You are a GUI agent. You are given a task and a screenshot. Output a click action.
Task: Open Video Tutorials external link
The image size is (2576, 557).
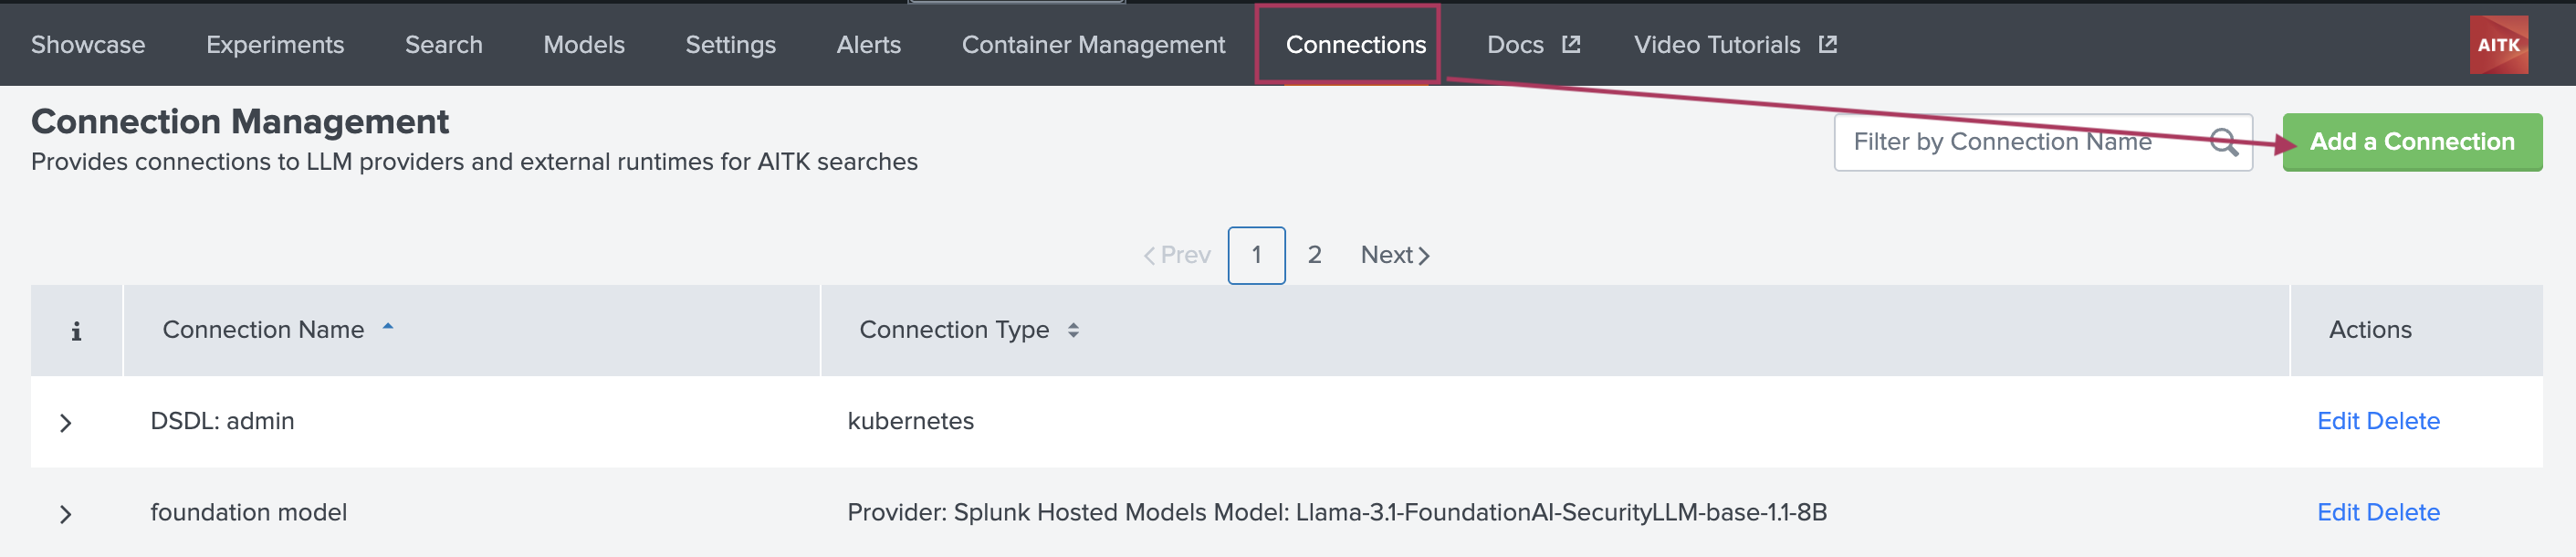pos(1734,45)
